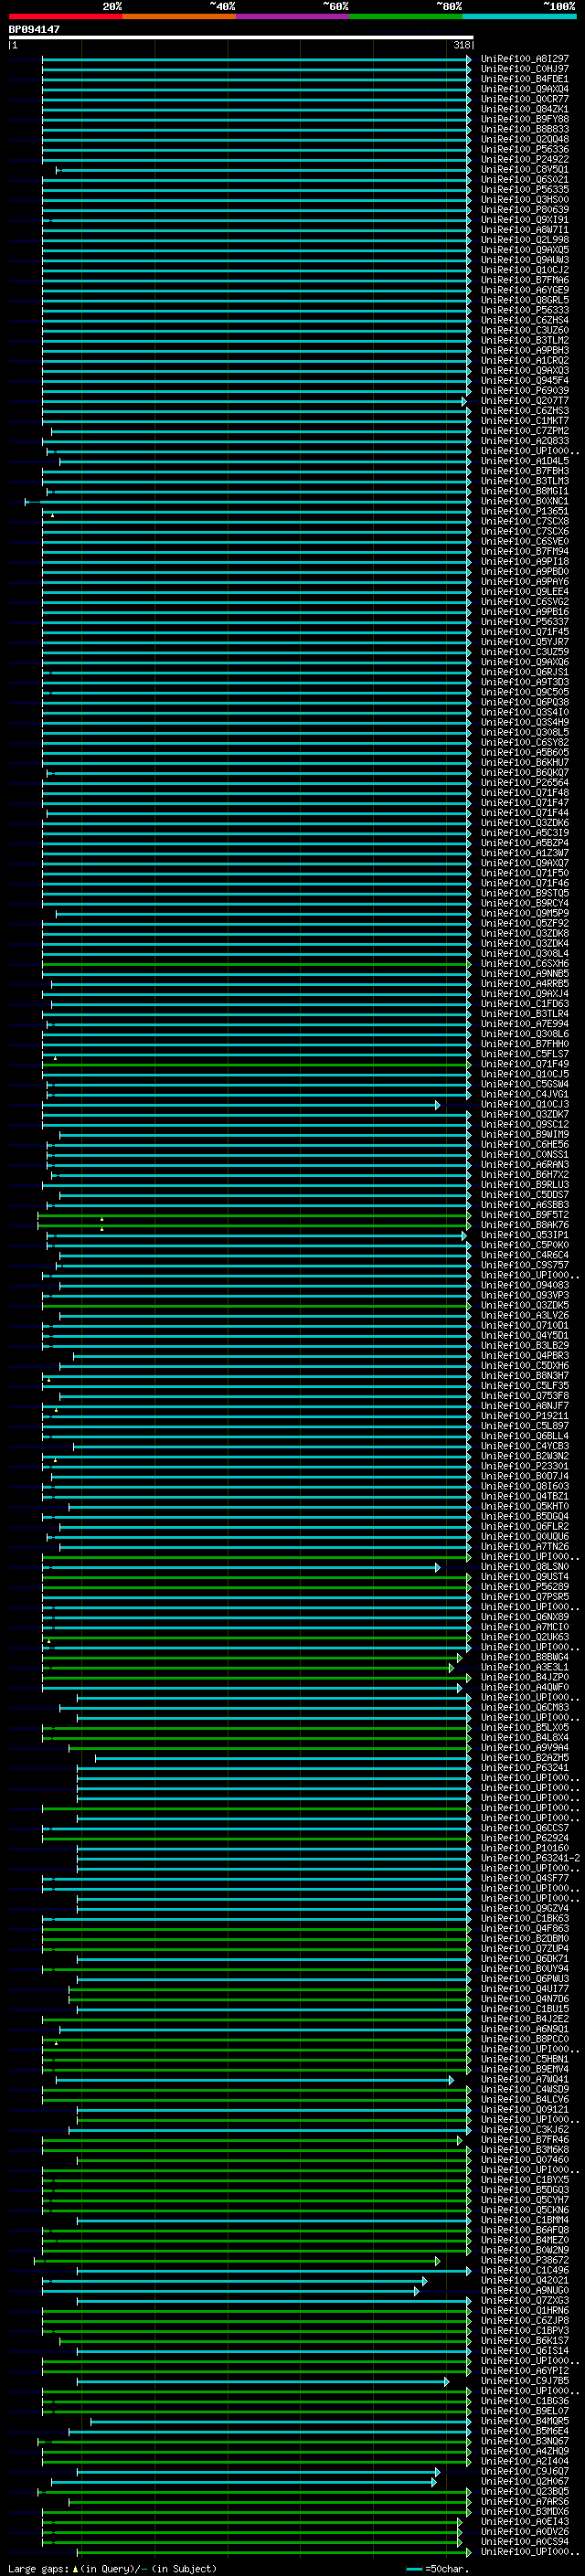Open hit UniRef100_Q207T7
Viewport: 585px width, 2576px height.
pyautogui.click(x=524, y=401)
